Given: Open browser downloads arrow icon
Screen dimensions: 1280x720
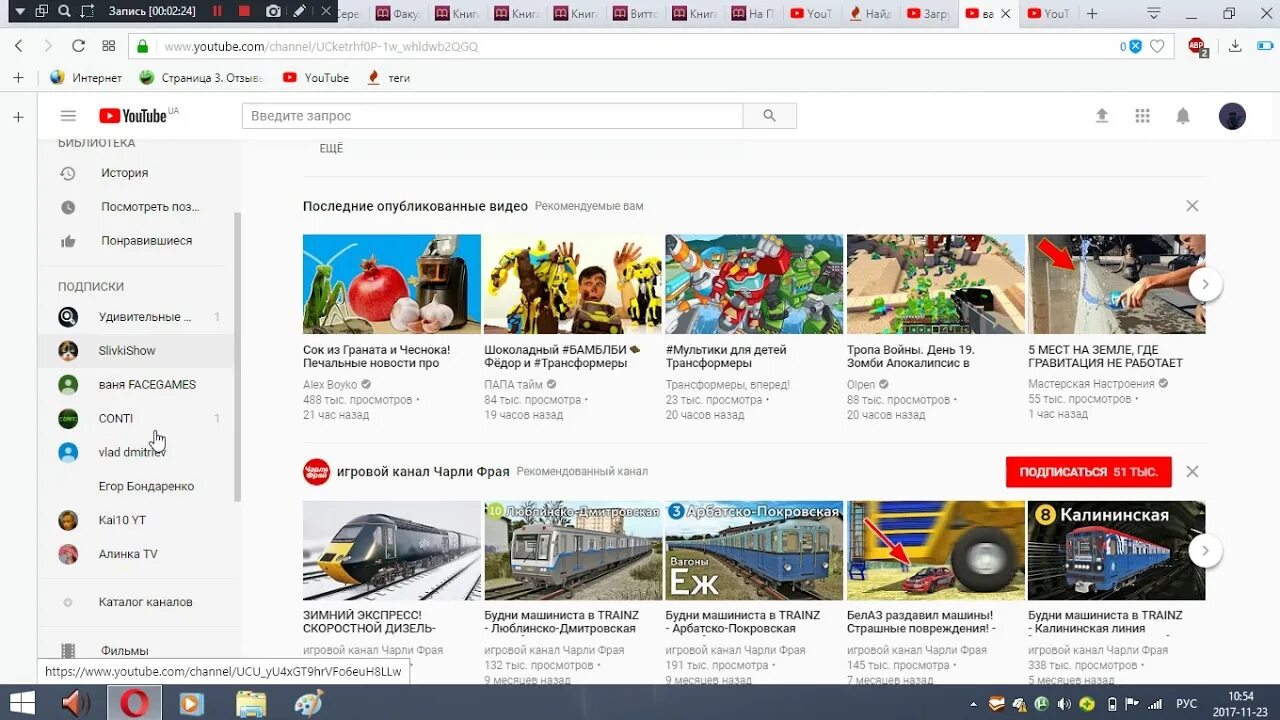Looking at the screenshot, I should point(1235,46).
